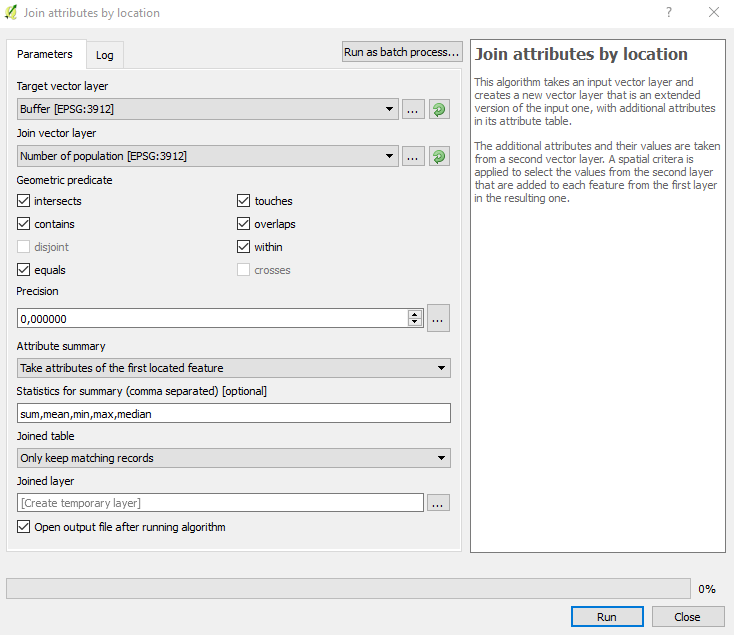Select the Parameters tab
This screenshot has height=635, width=734.
click(x=45, y=54)
